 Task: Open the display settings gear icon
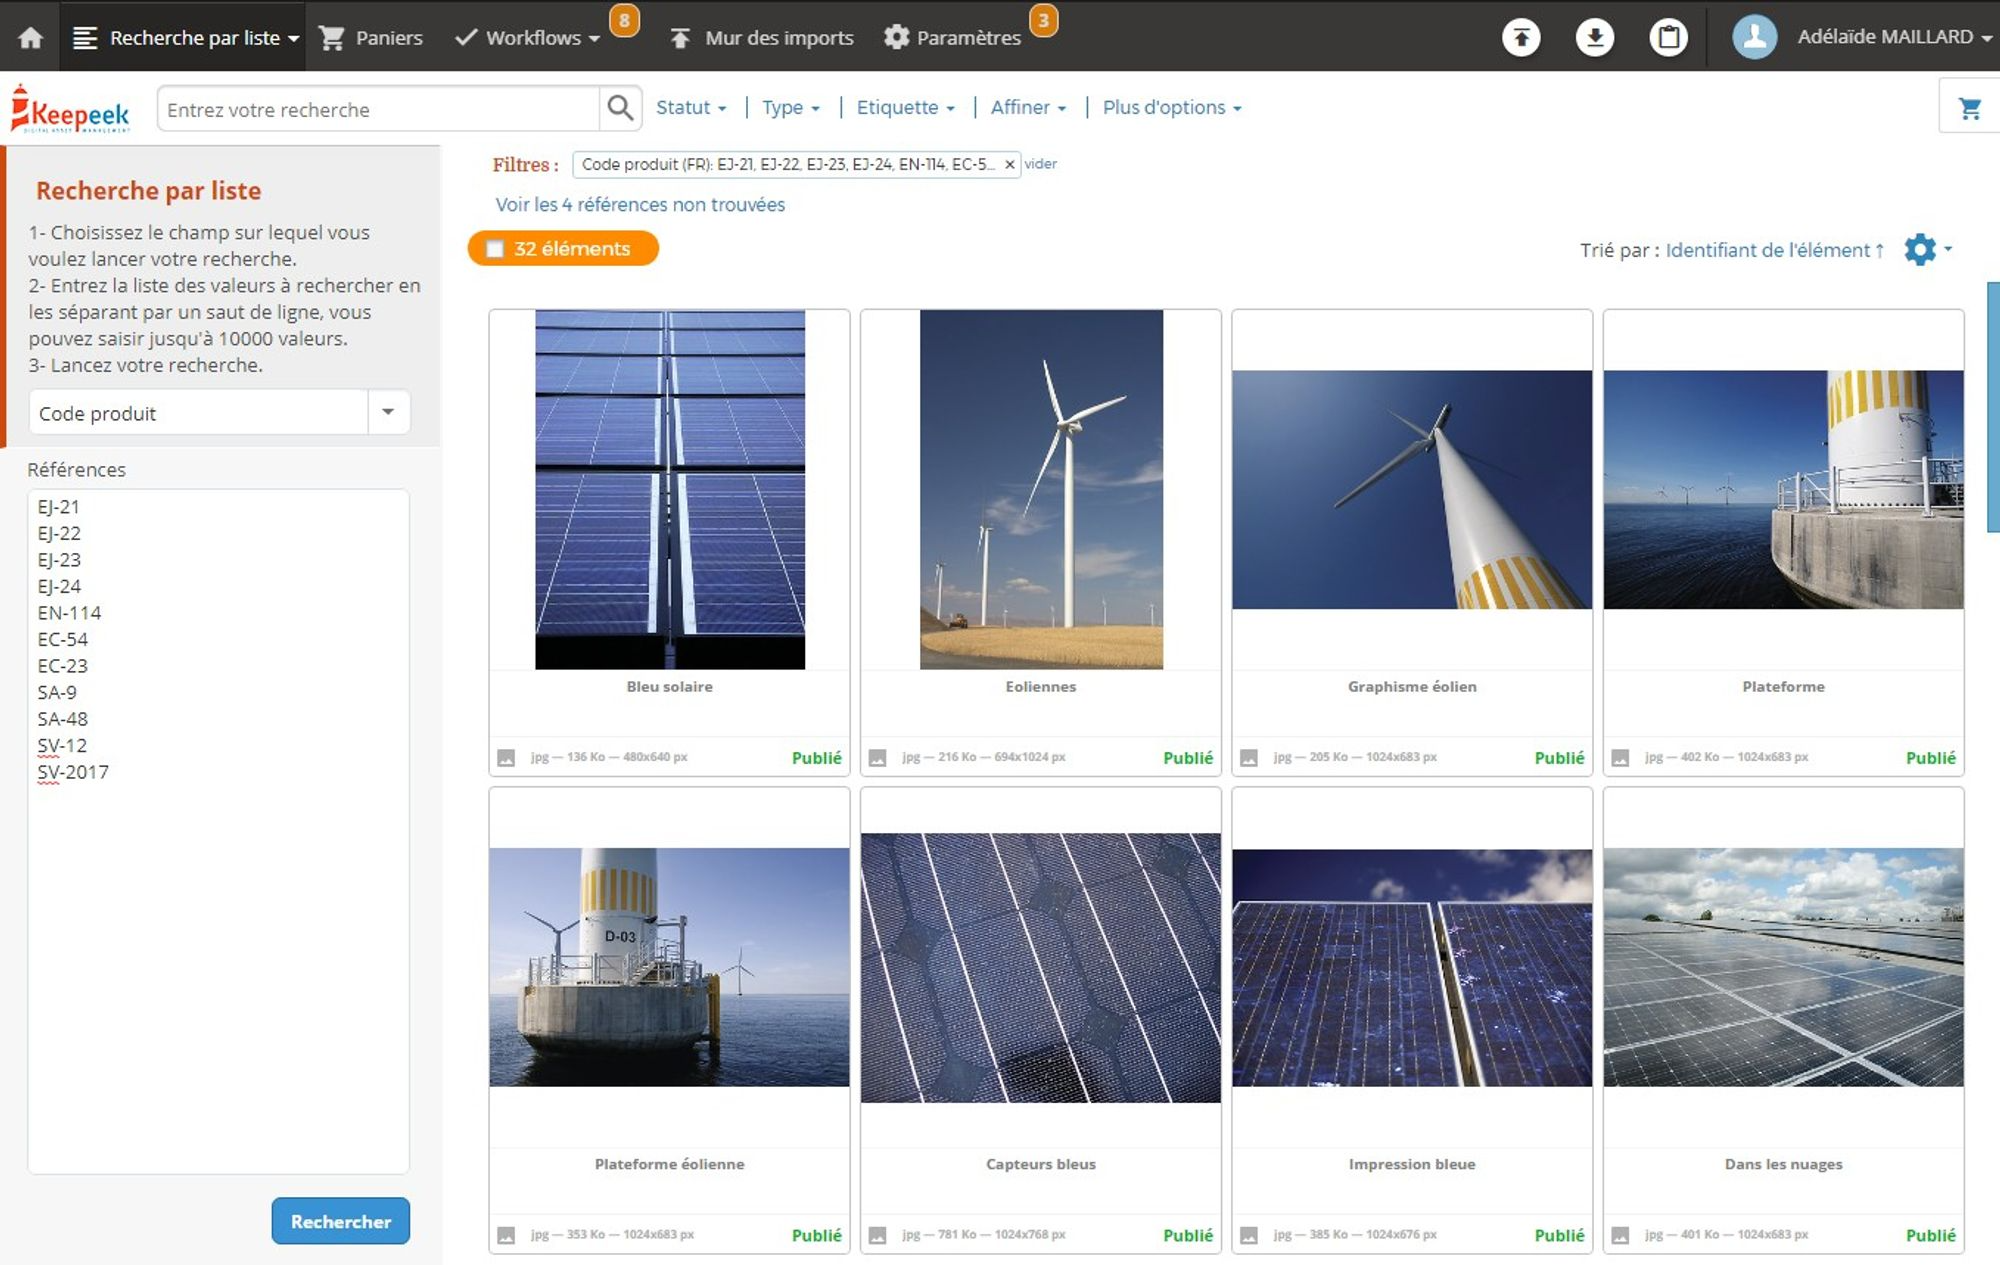coord(1921,249)
